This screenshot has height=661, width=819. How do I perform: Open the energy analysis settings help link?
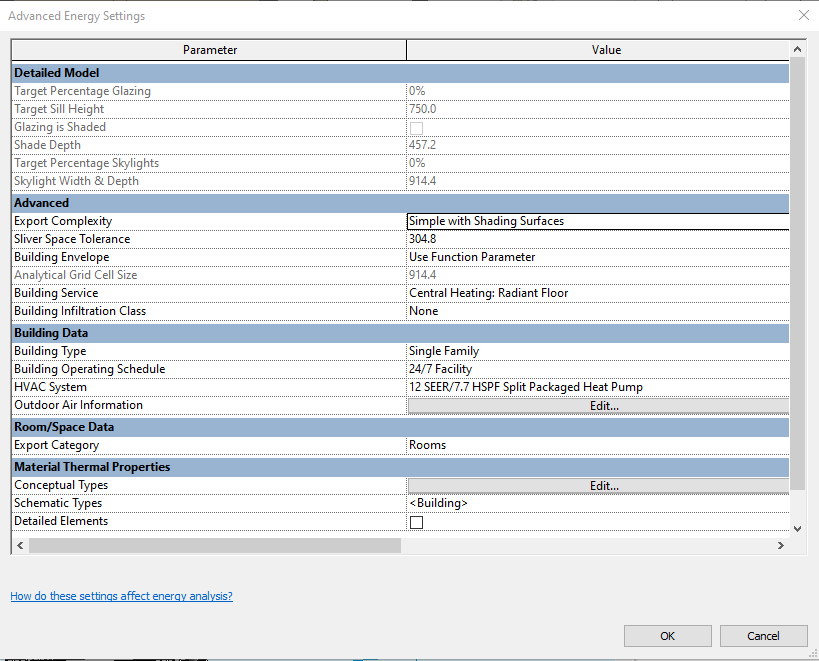coord(121,595)
